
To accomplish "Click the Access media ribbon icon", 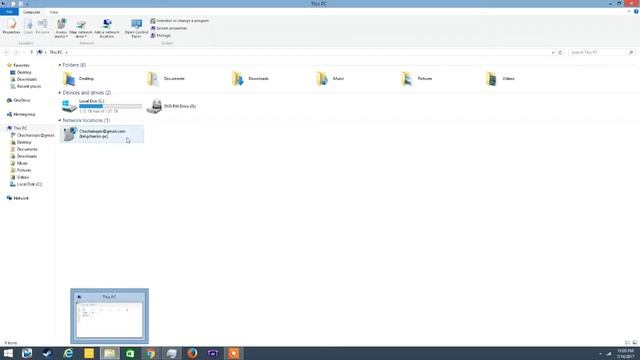I will click(x=61, y=28).
